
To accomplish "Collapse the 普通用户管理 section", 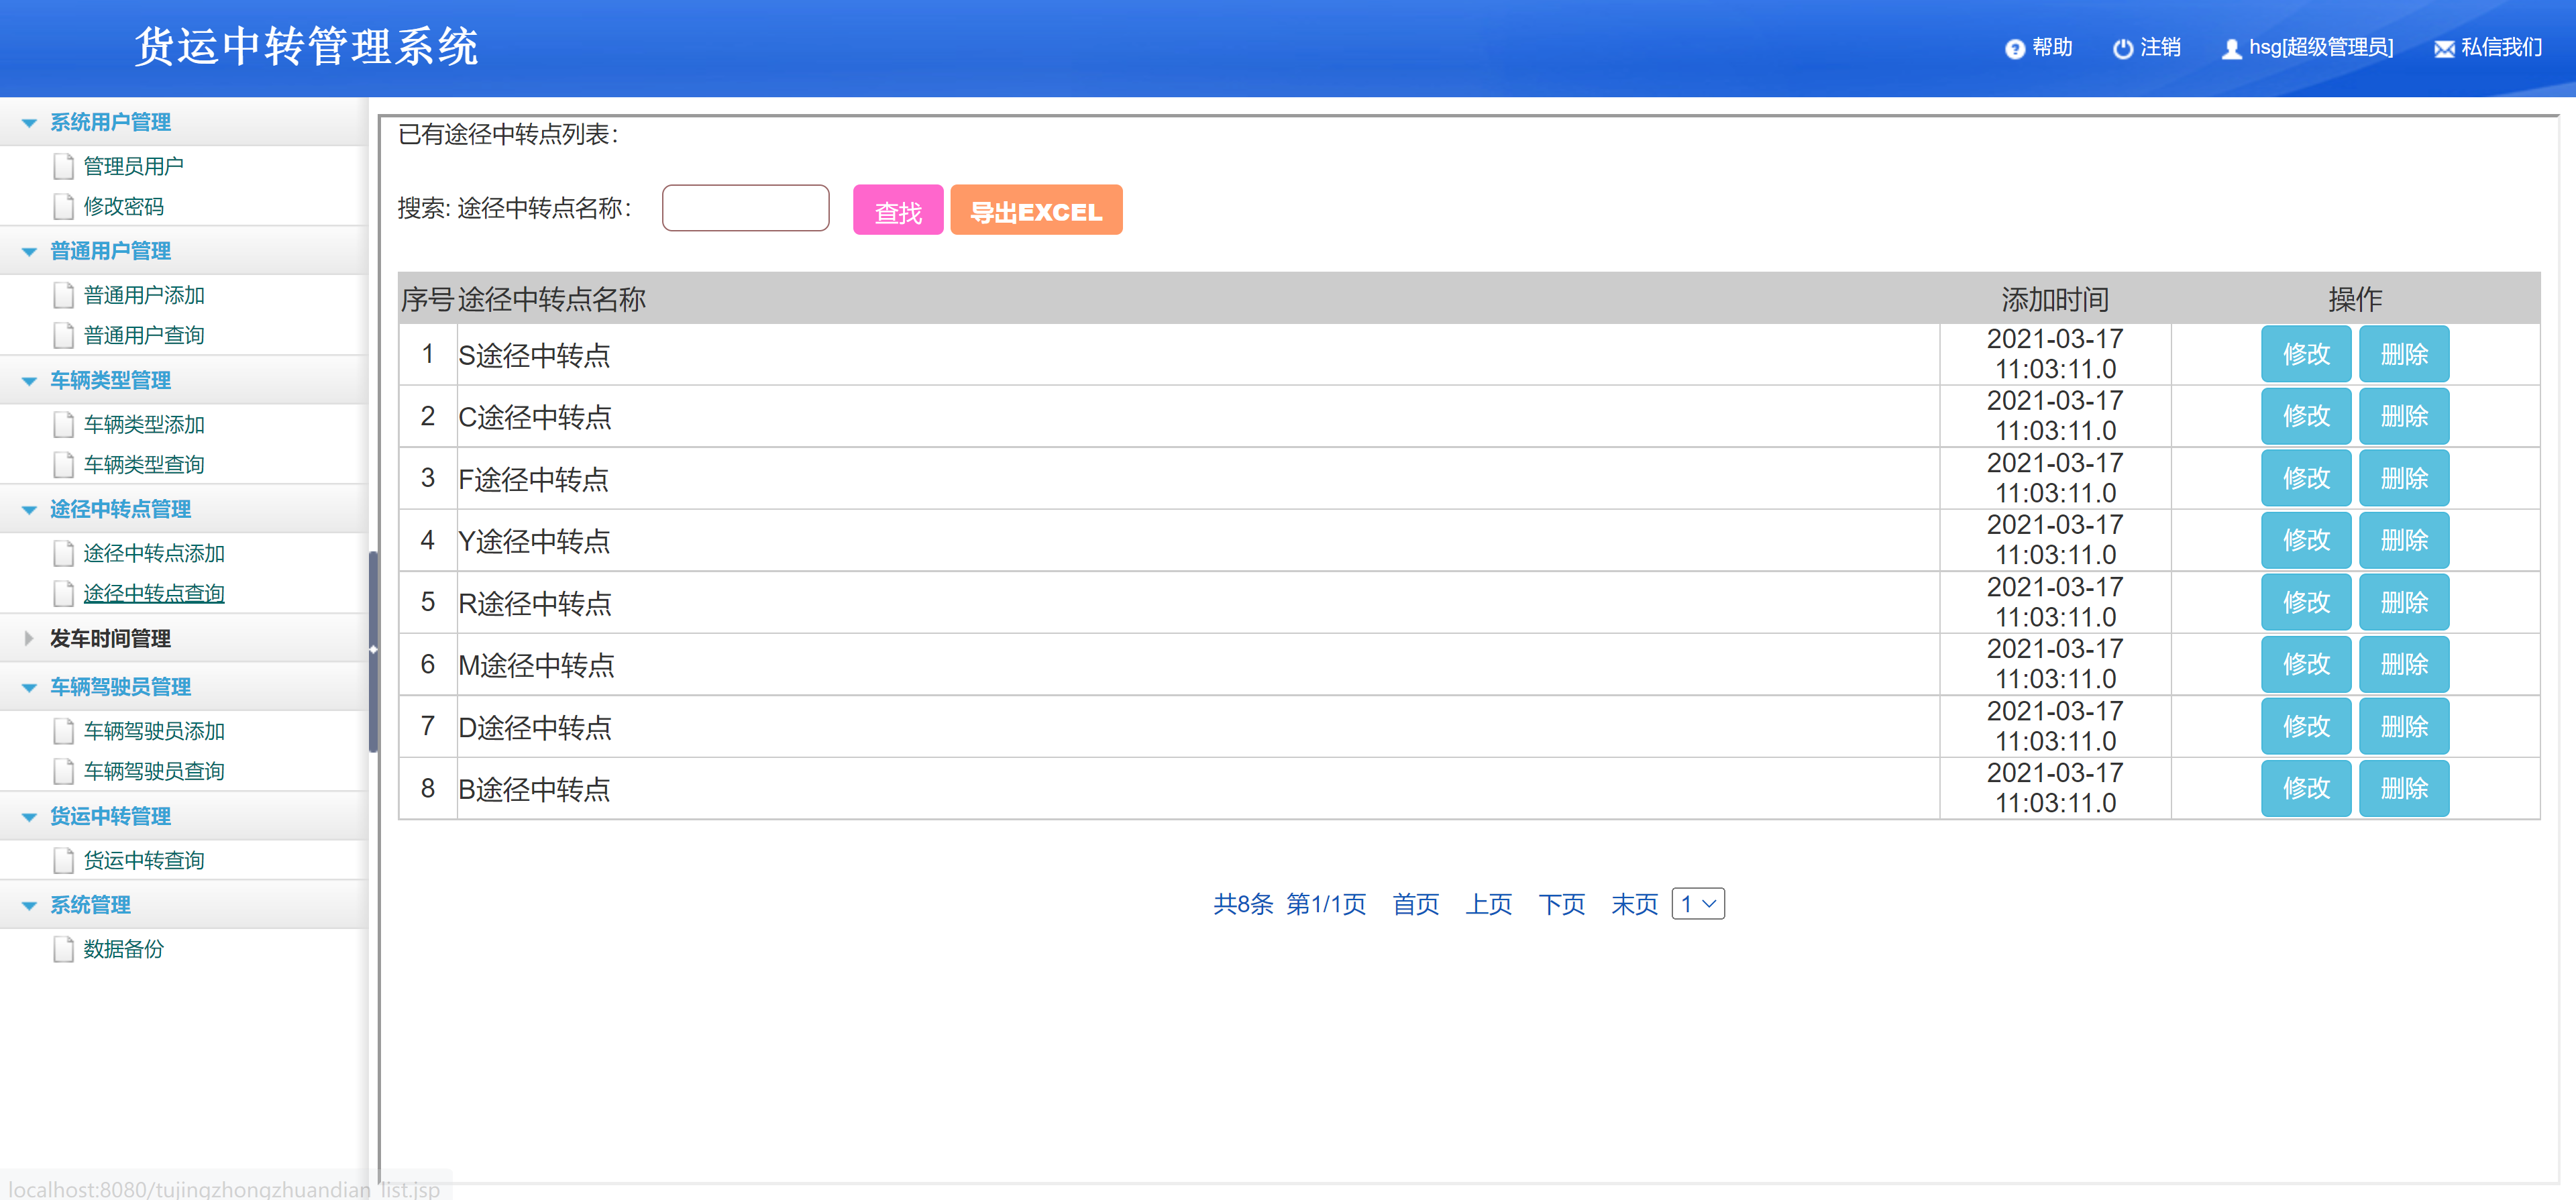I will (x=29, y=252).
